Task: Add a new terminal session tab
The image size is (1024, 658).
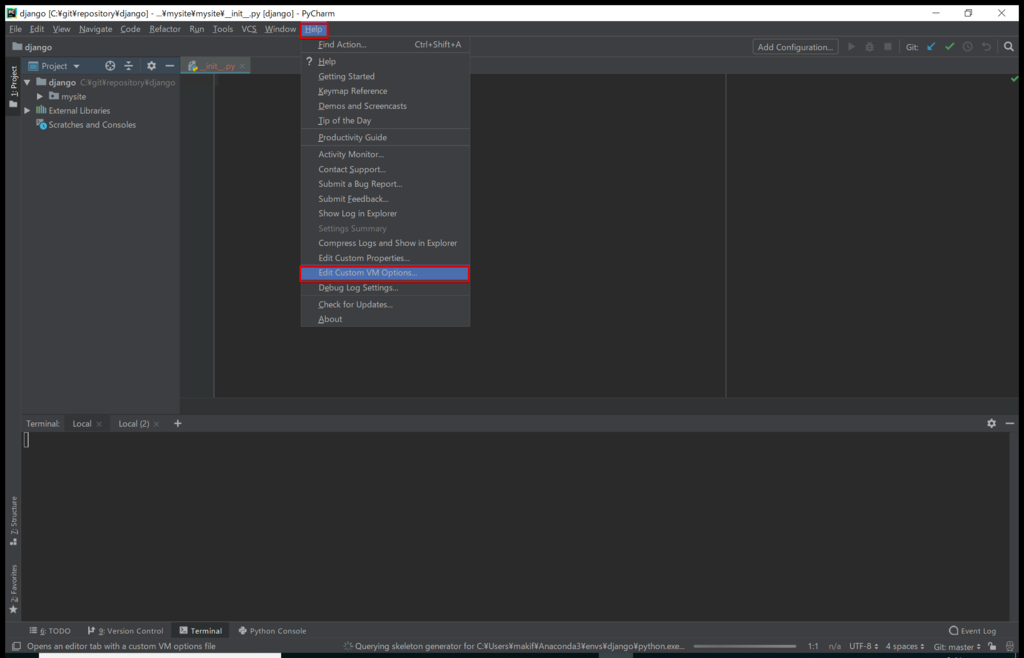Action: pos(178,424)
